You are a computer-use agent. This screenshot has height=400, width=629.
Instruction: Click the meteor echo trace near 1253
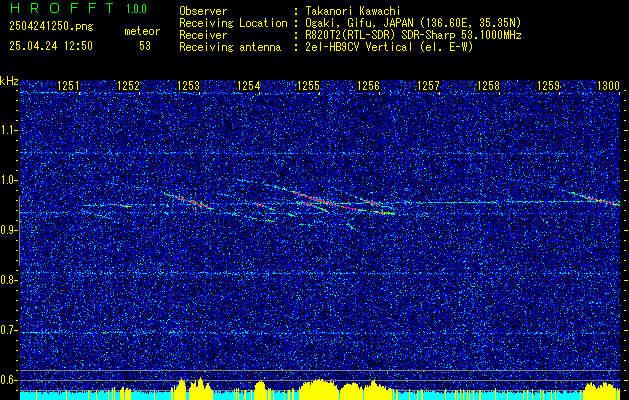pyautogui.click(x=189, y=201)
